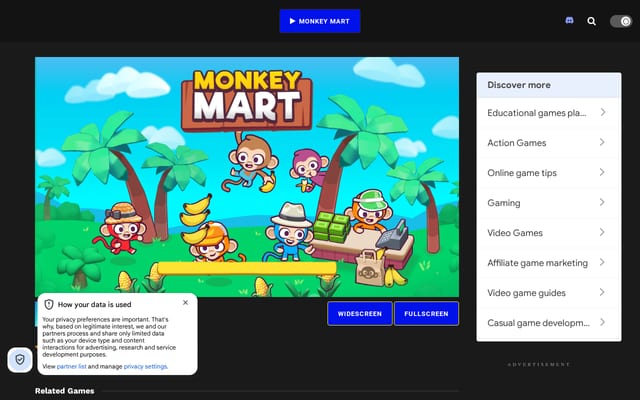640x400 pixels.
Task: Click the Related Games heading
Action: click(64, 391)
